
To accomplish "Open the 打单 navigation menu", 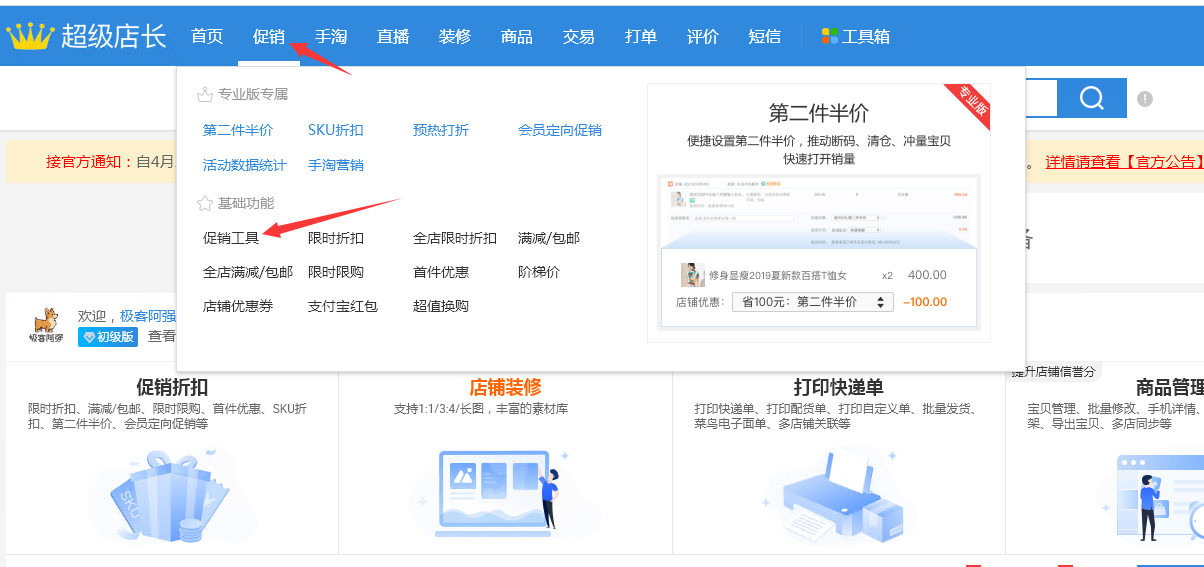I will (641, 36).
